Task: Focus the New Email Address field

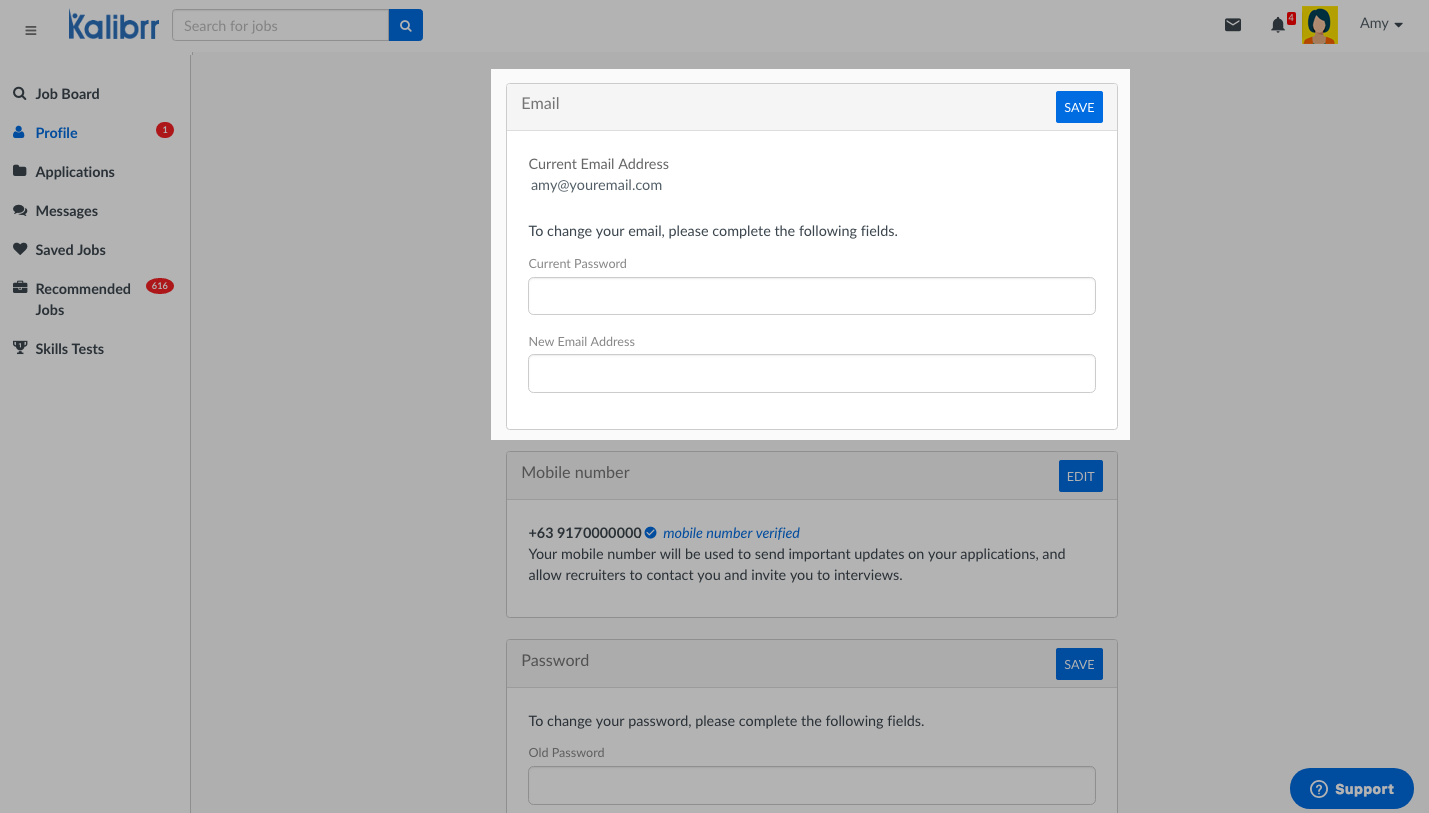Action: [811, 374]
